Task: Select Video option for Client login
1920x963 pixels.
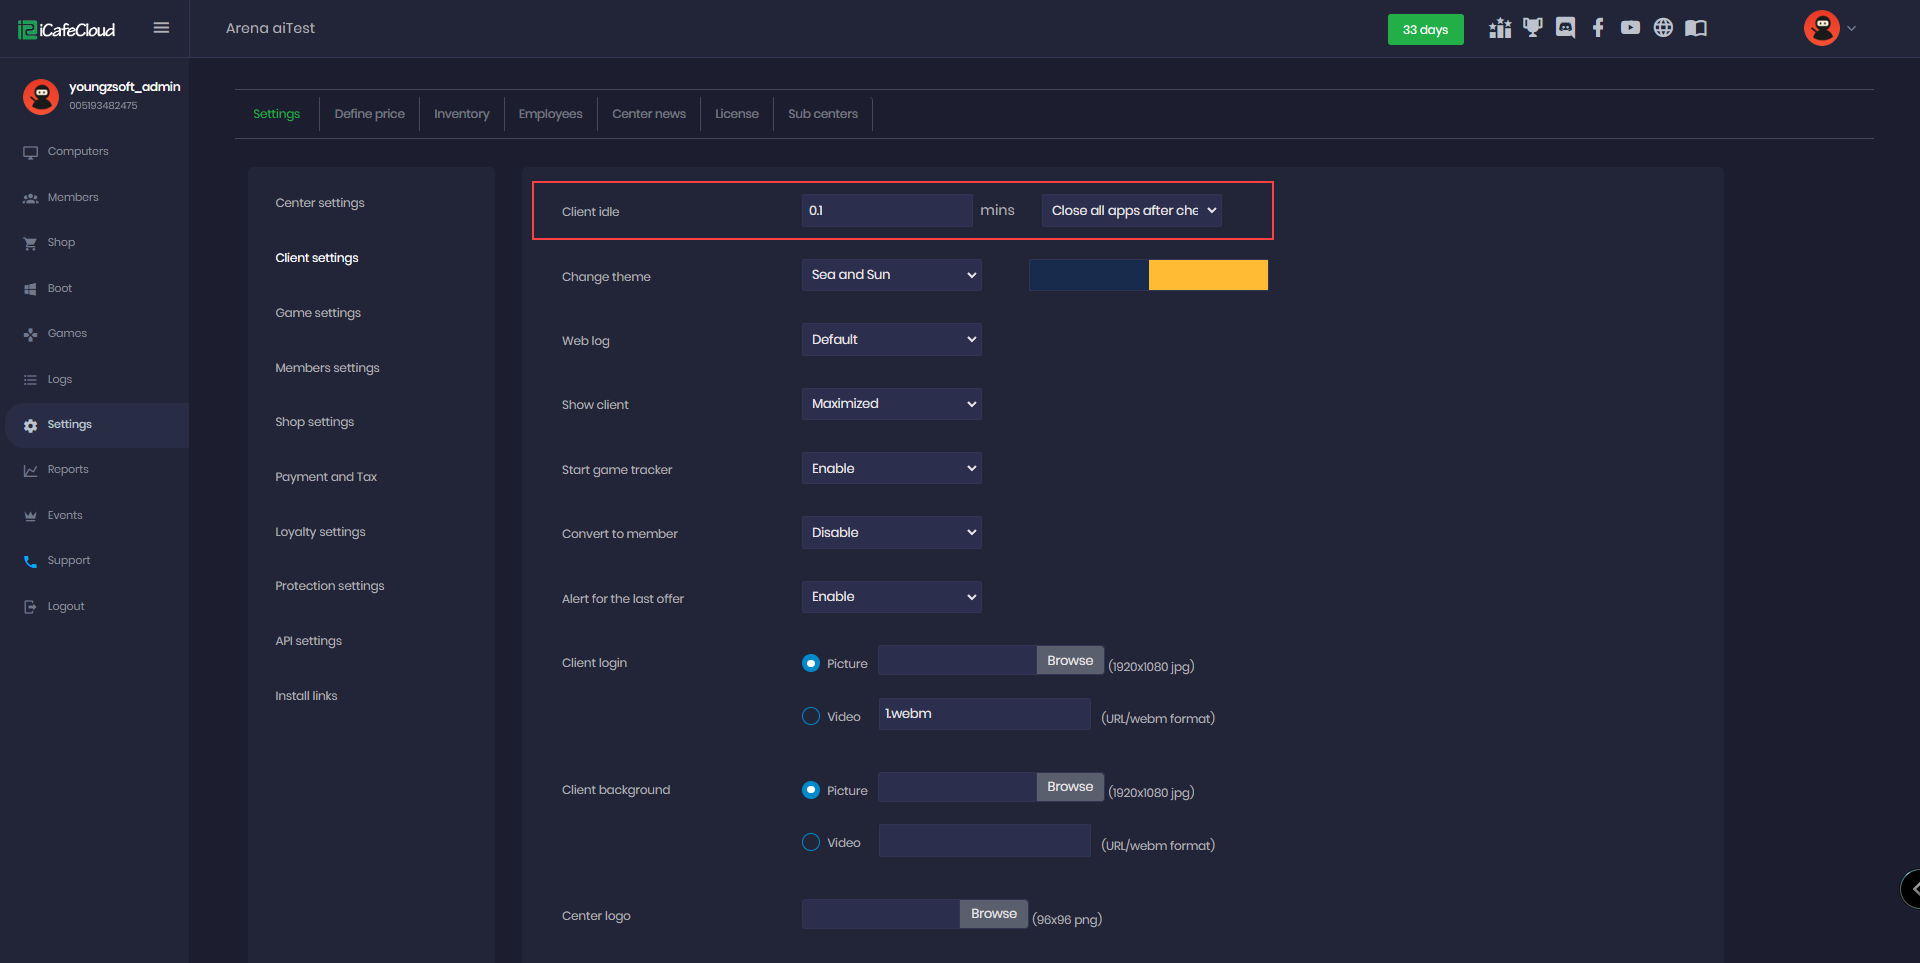Action: (811, 716)
